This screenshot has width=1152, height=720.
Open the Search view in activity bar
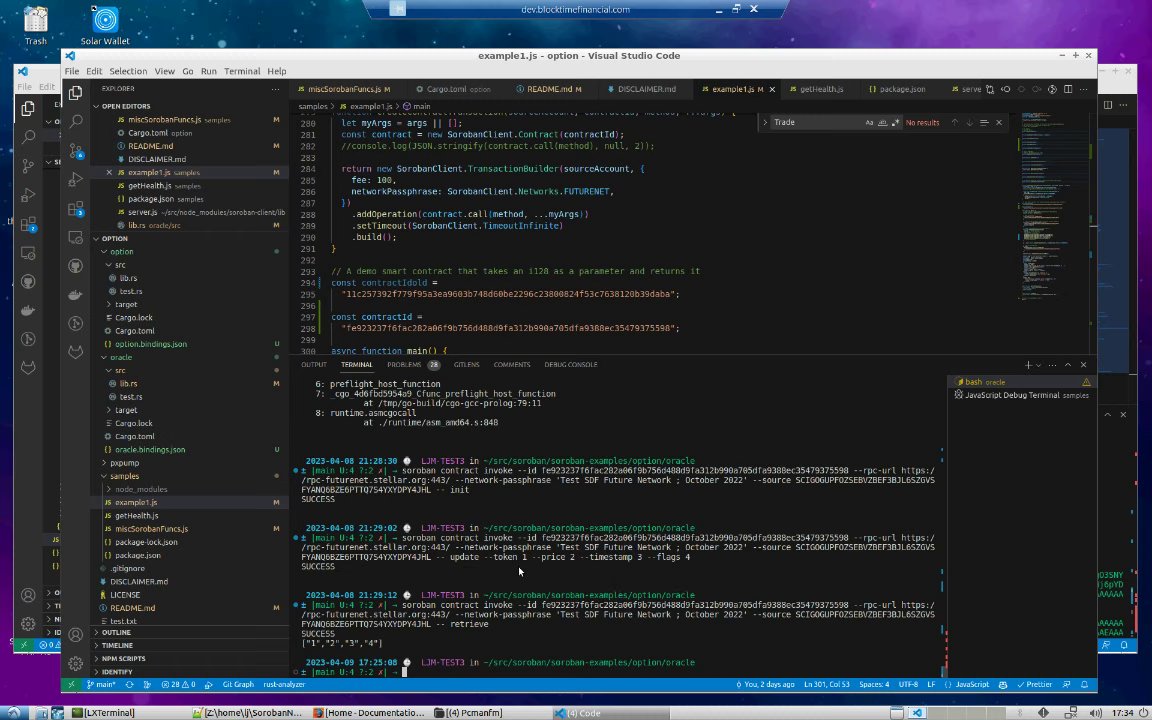pyautogui.click(x=75, y=121)
